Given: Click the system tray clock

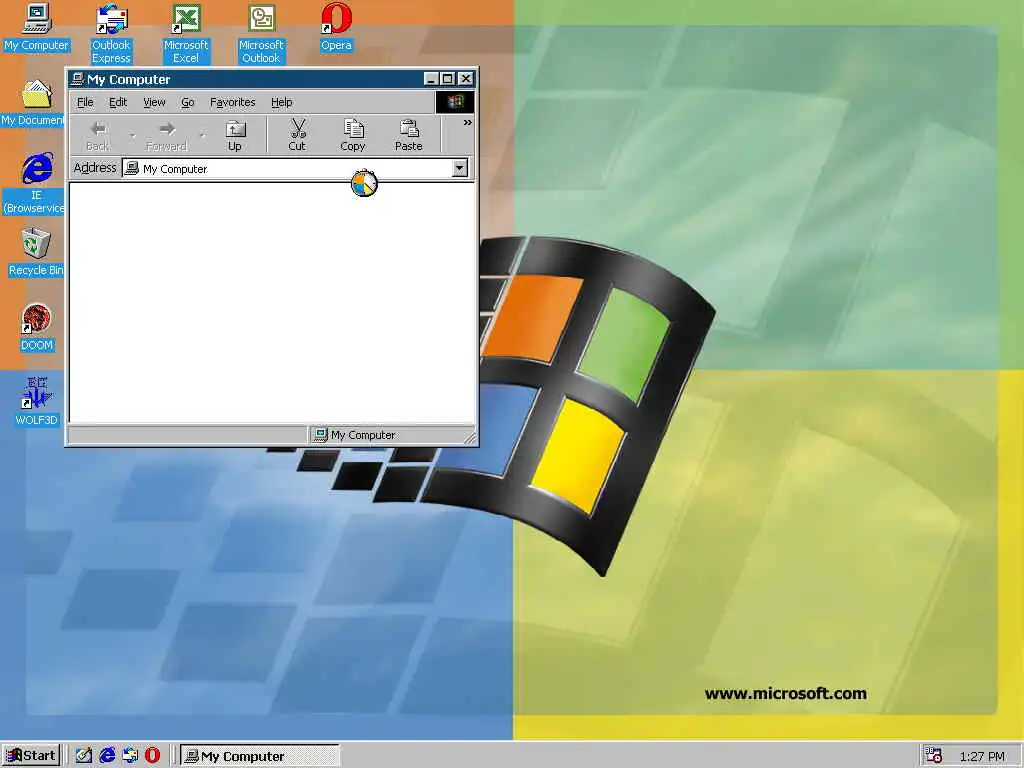Looking at the screenshot, I should tap(982, 756).
